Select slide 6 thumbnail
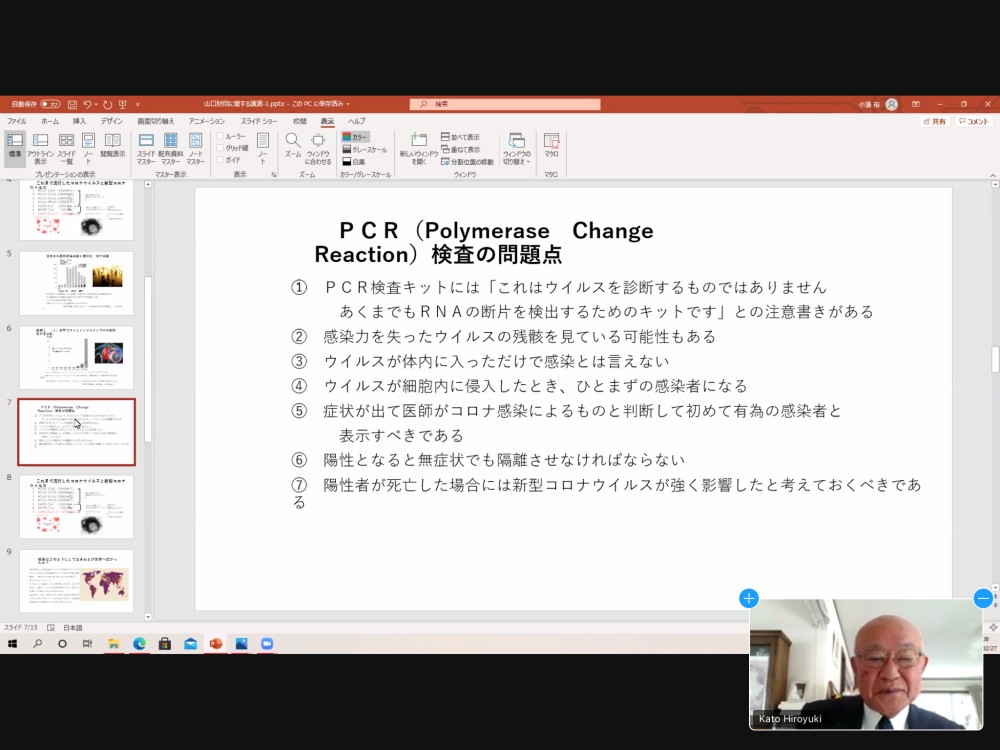 coord(77,358)
